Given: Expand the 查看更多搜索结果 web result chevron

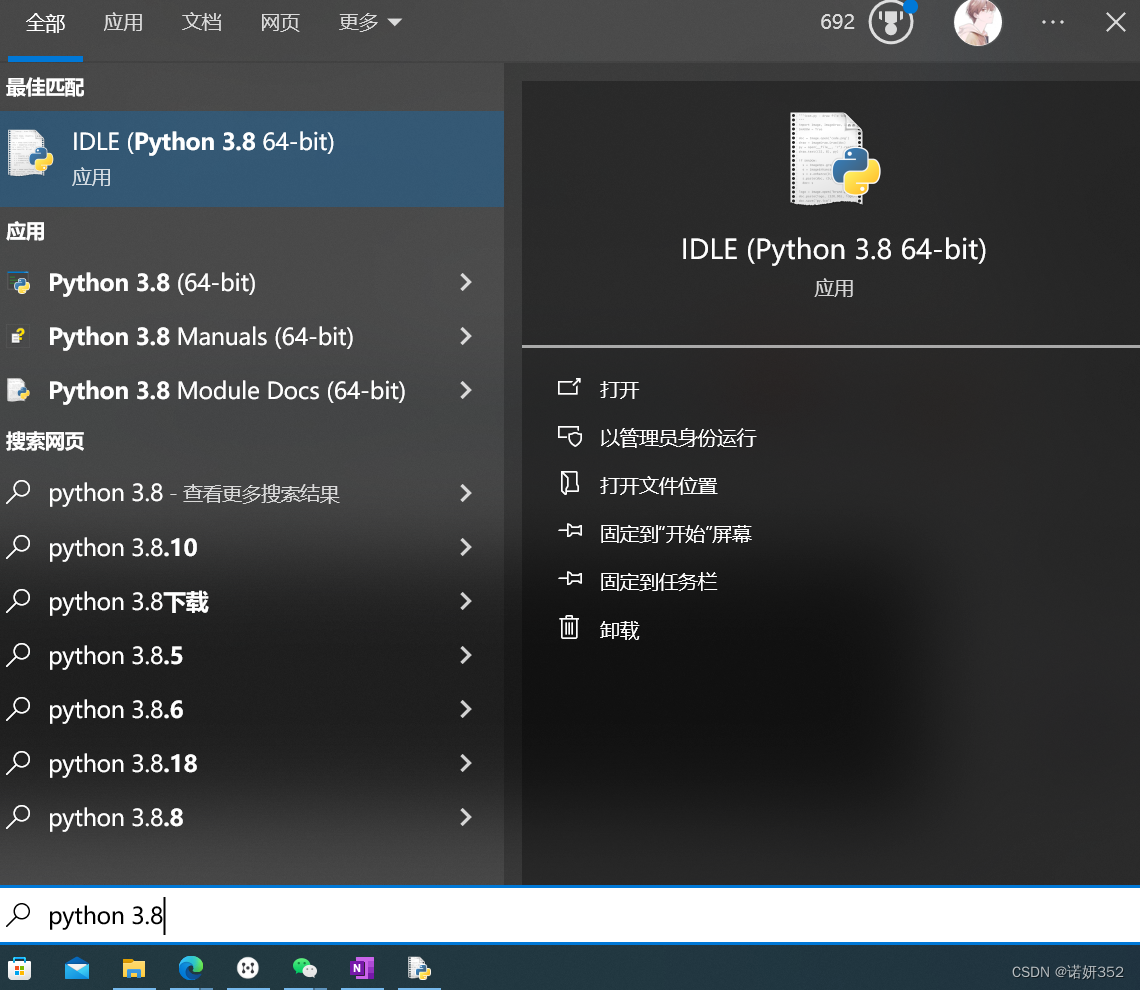Looking at the screenshot, I should [x=466, y=493].
